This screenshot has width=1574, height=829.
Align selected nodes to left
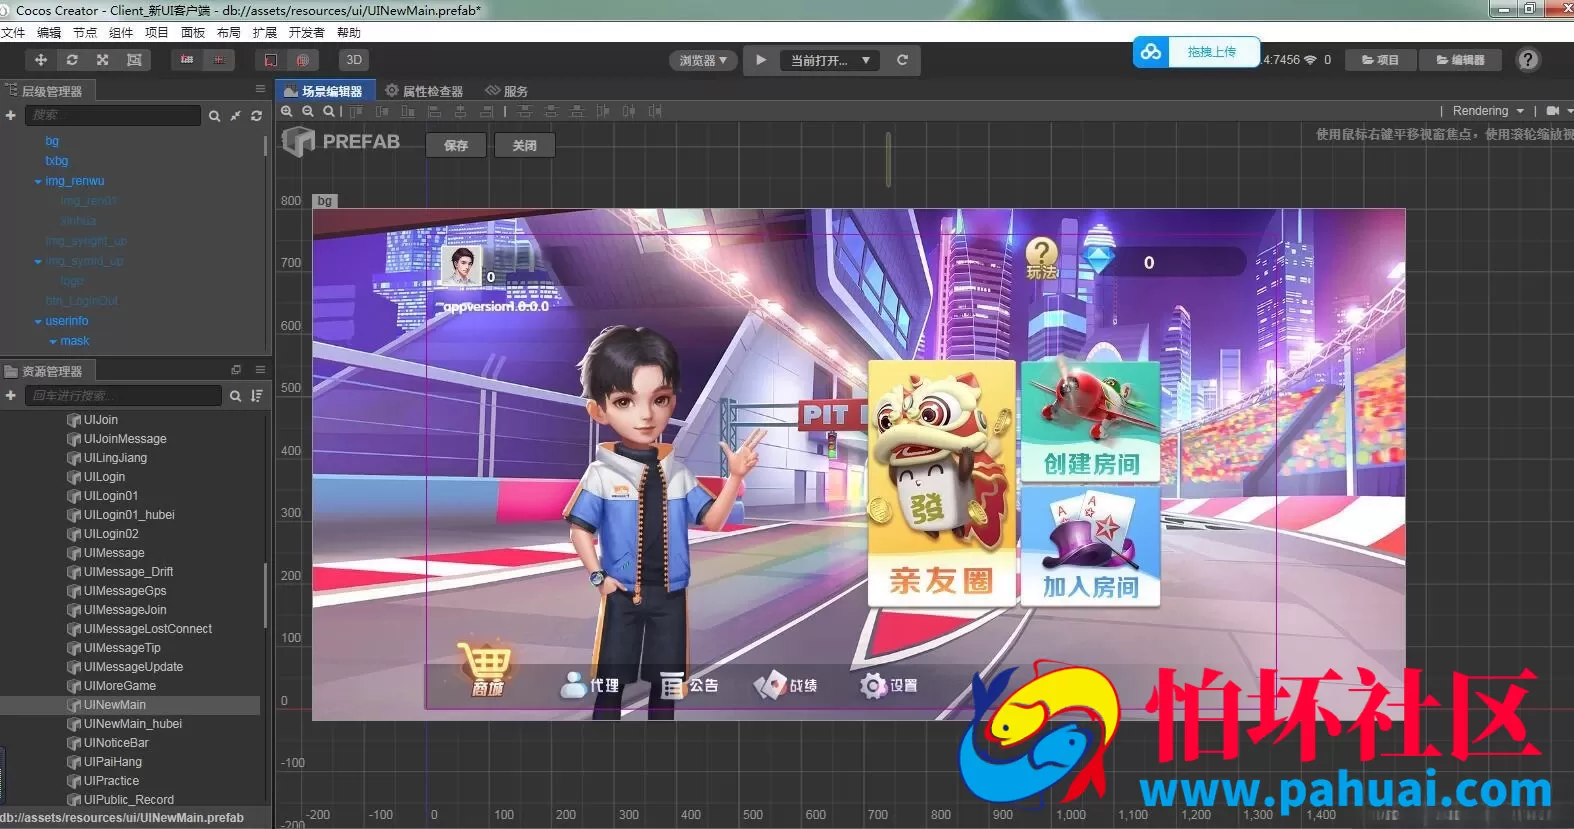pos(434,111)
